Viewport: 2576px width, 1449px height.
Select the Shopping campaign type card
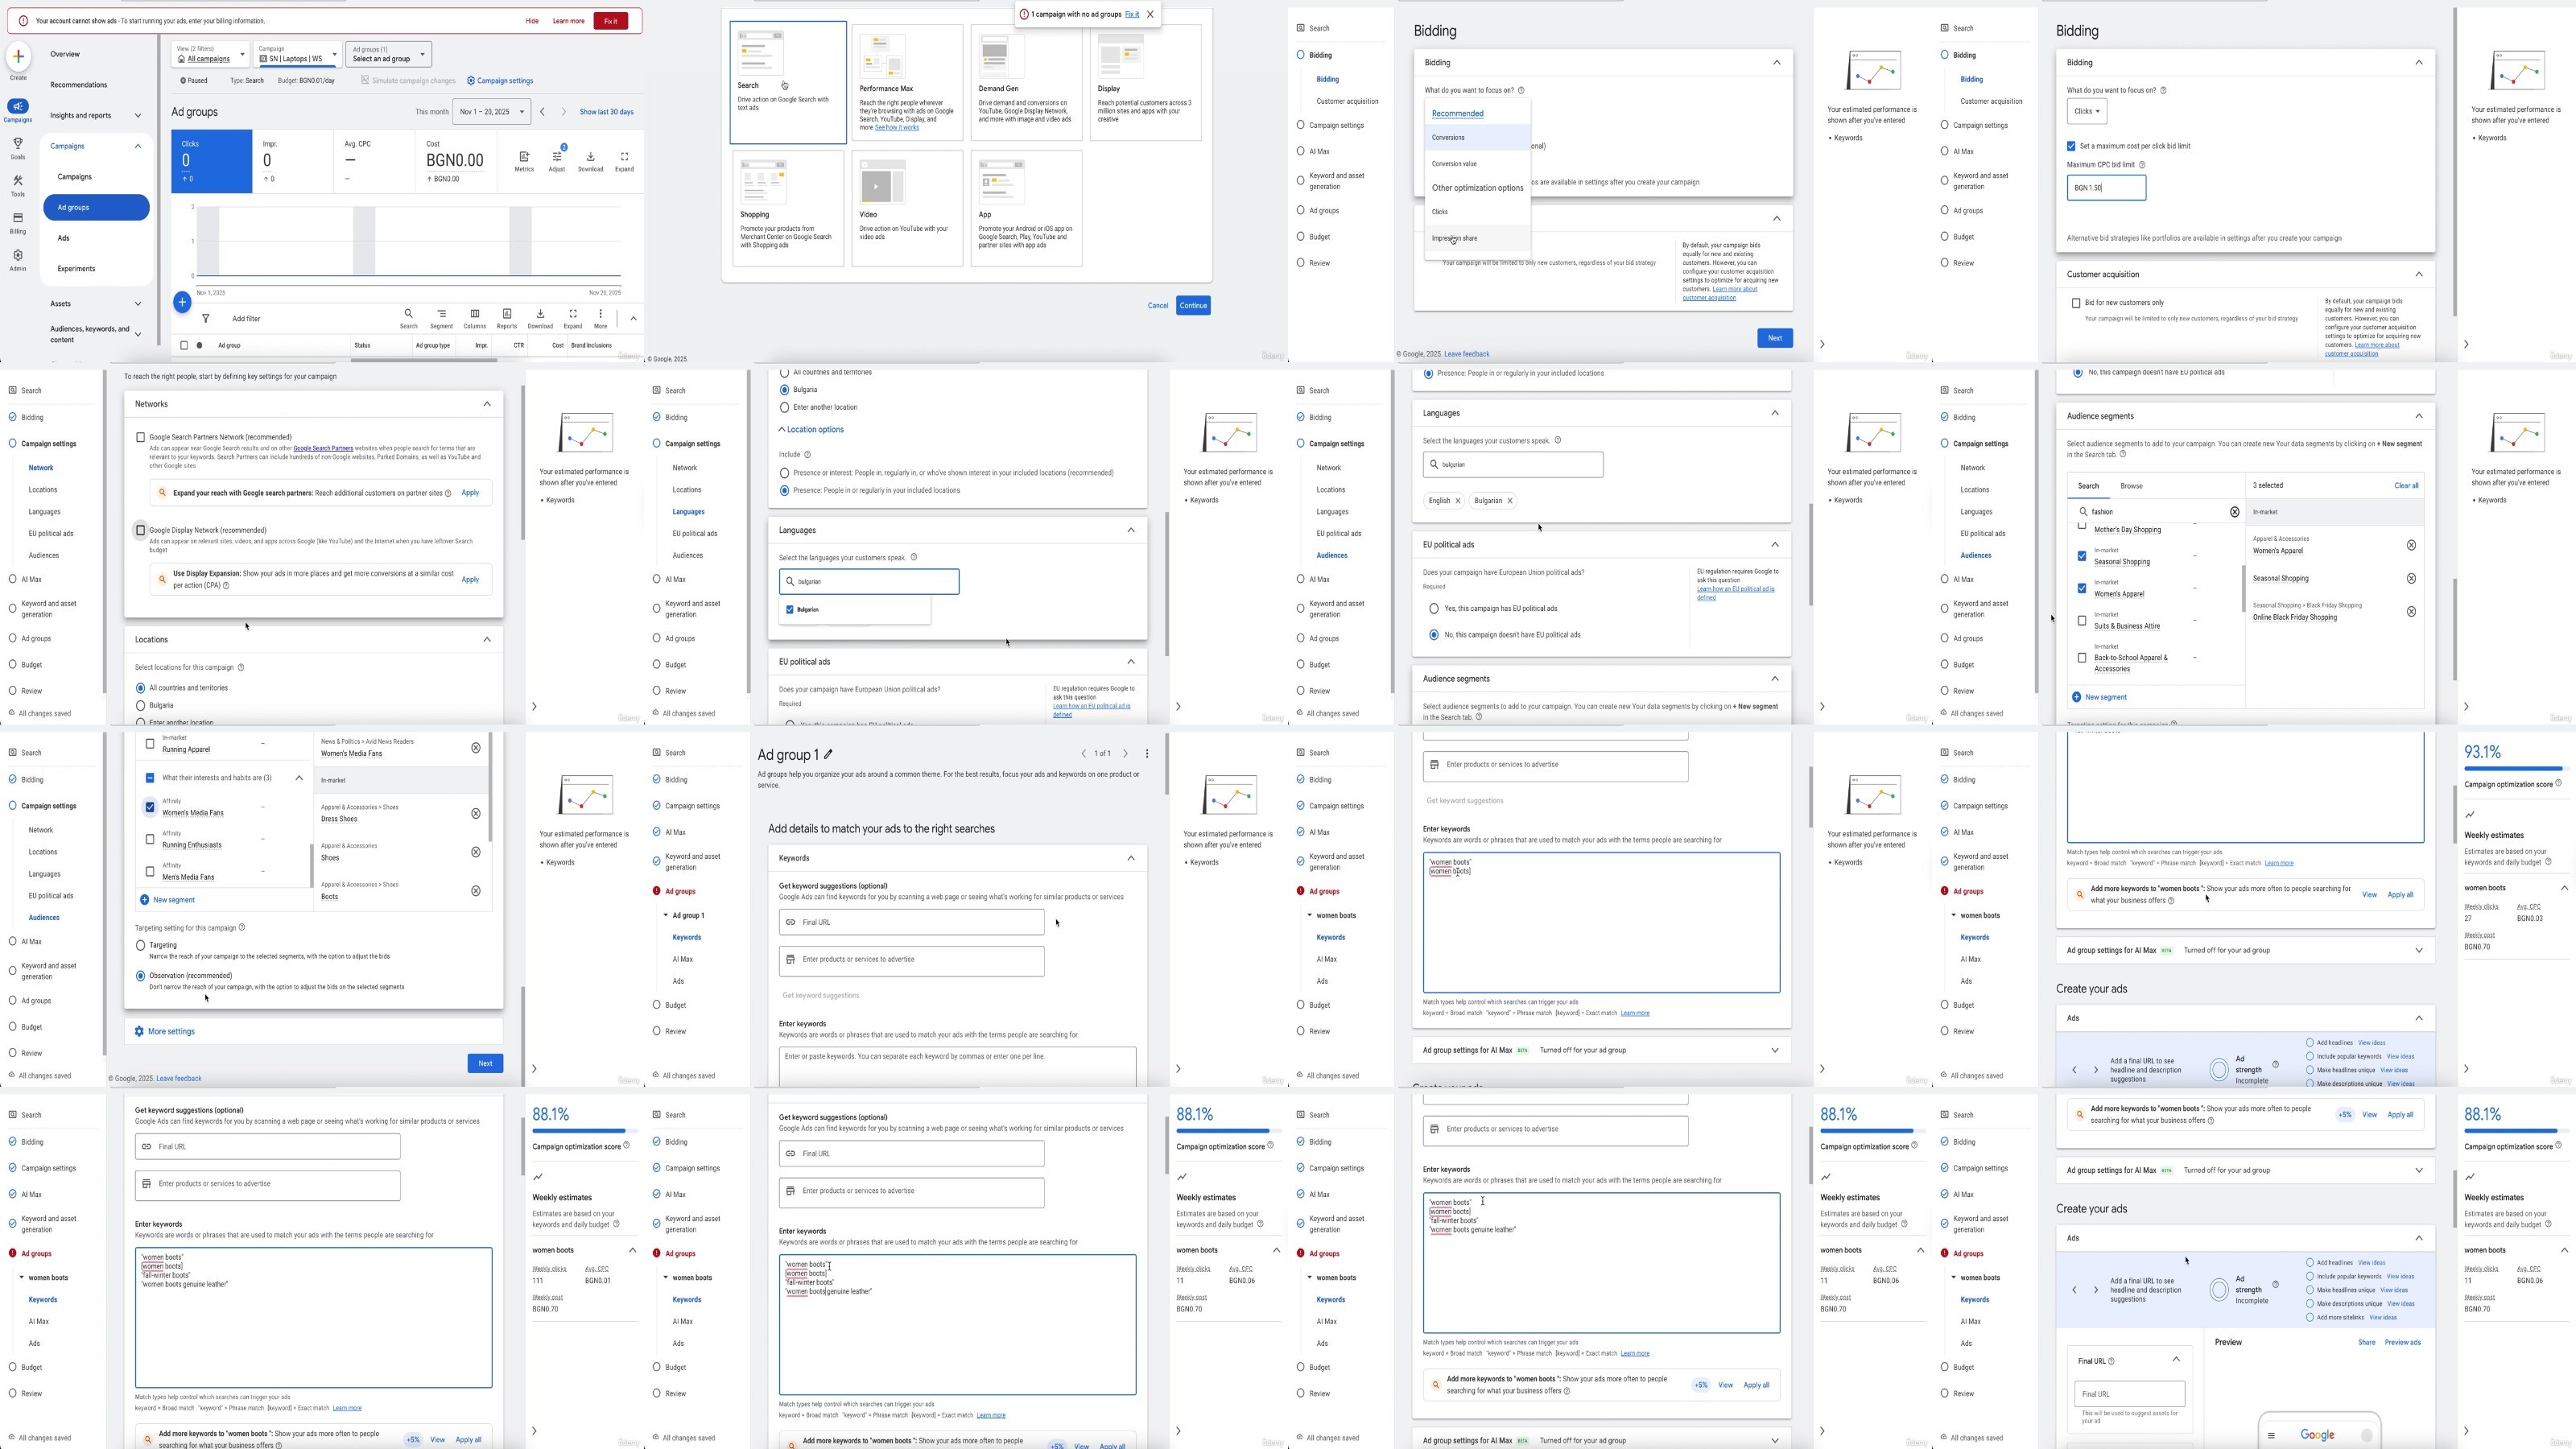tap(788, 208)
